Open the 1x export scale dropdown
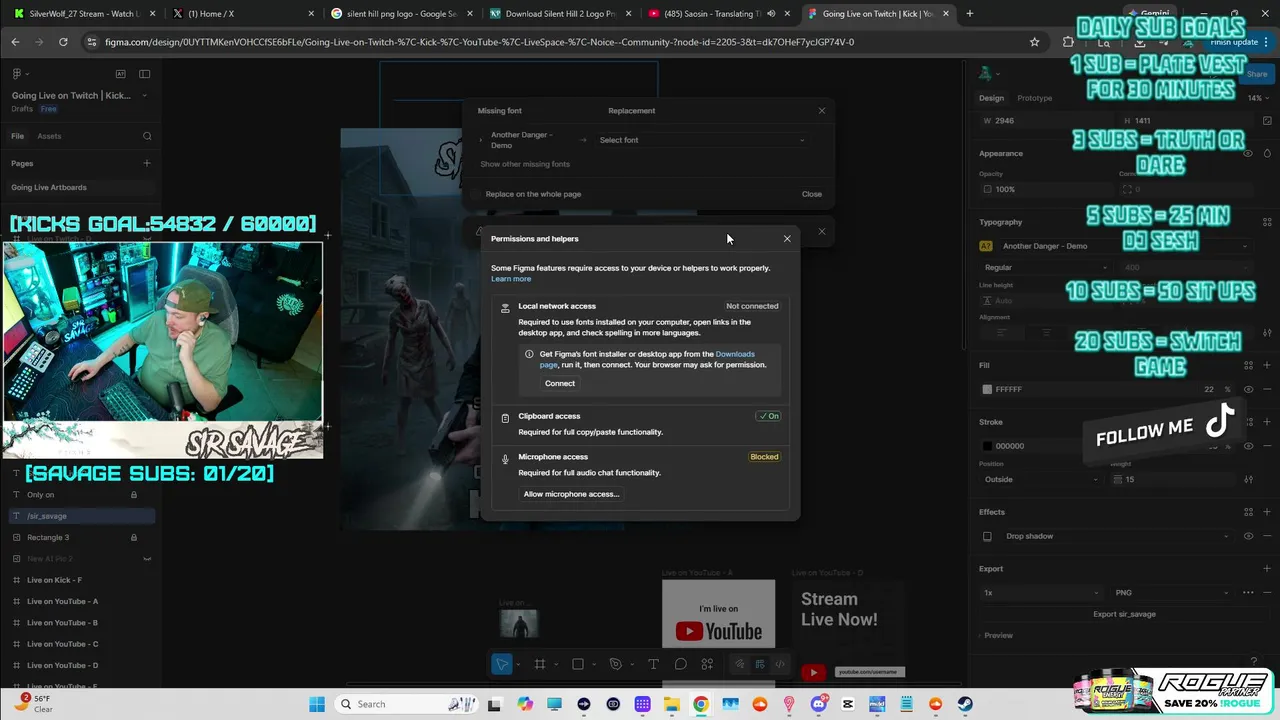This screenshot has width=1280, height=720. [1040, 592]
